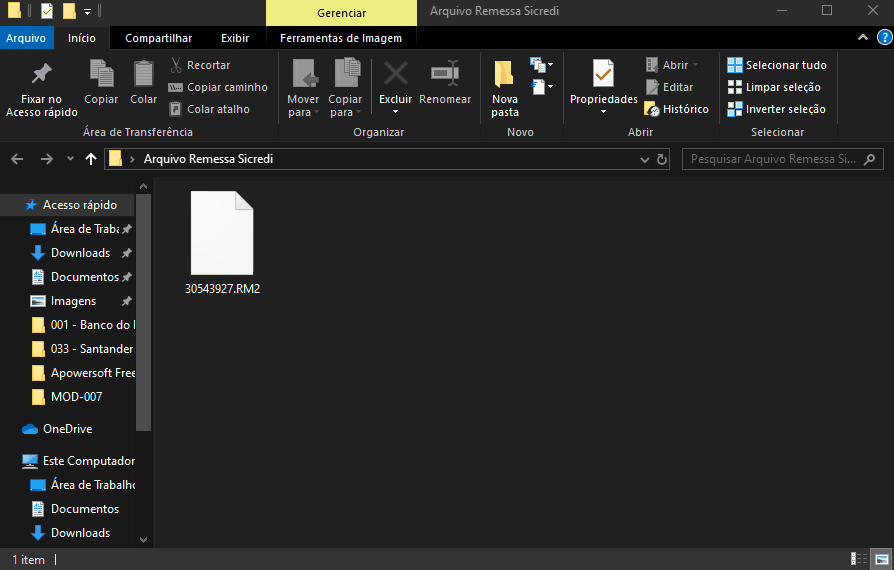Open the Propriedades dropdown arrow

tap(603, 112)
